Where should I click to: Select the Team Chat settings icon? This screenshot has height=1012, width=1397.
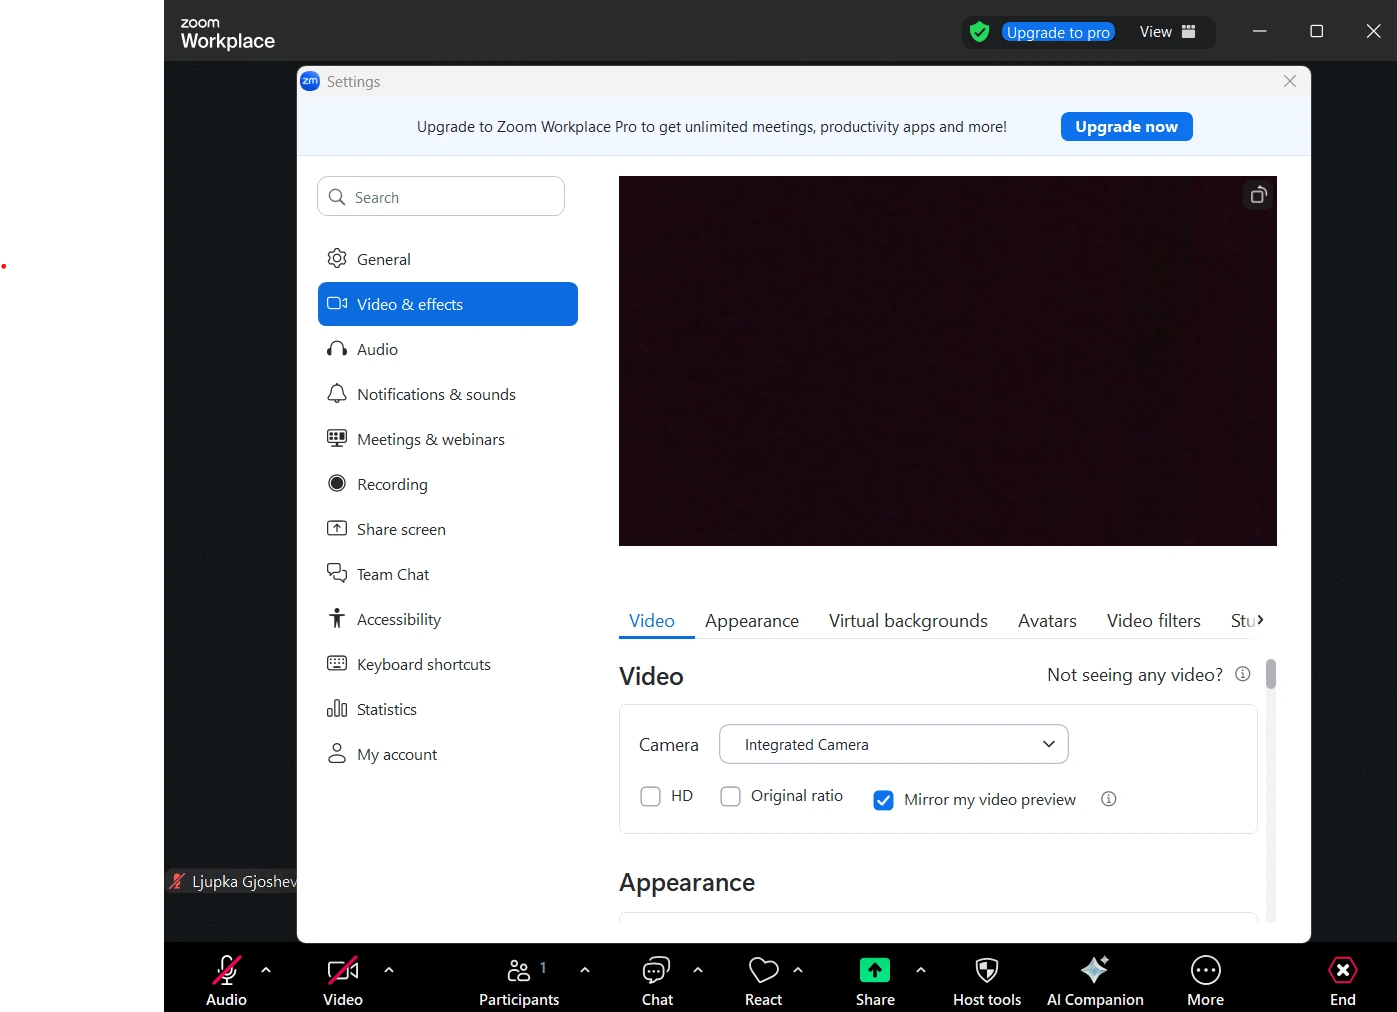click(x=337, y=573)
